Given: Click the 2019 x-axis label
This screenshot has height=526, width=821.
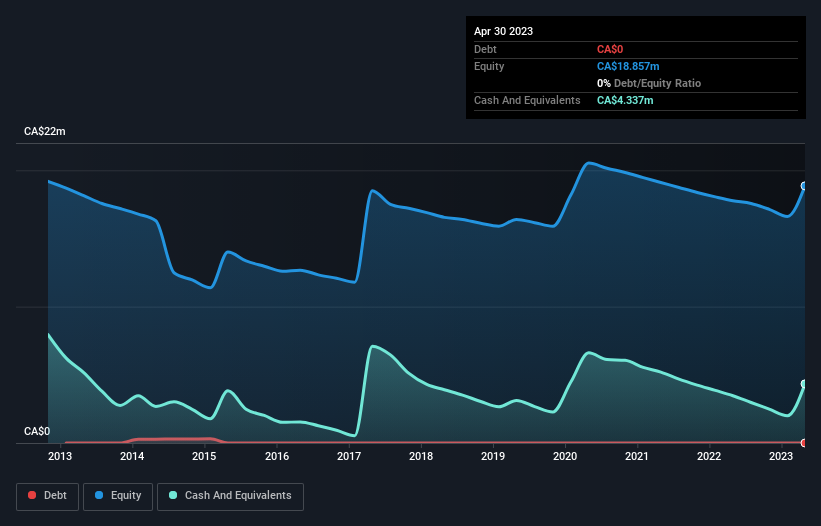Looking at the screenshot, I should (493, 456).
